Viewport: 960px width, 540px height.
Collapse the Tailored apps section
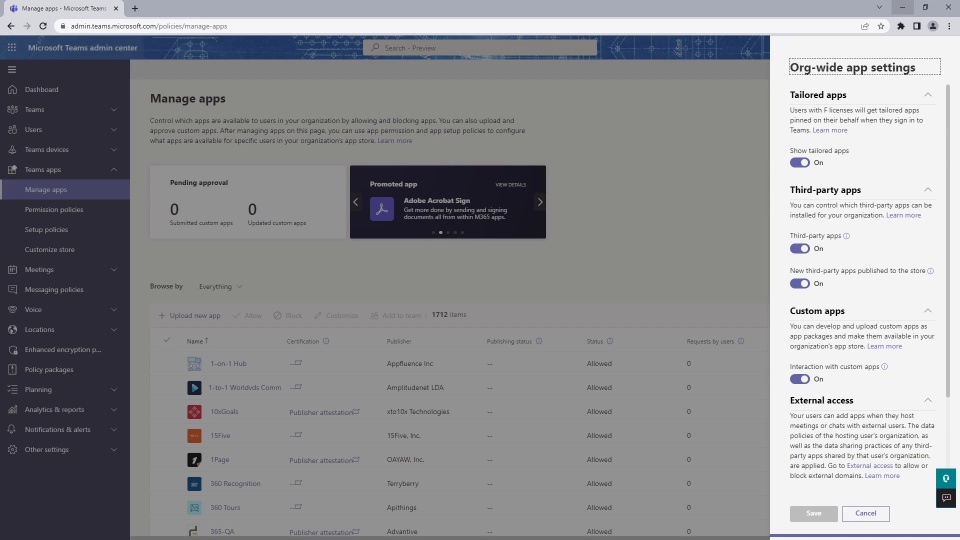(928, 95)
